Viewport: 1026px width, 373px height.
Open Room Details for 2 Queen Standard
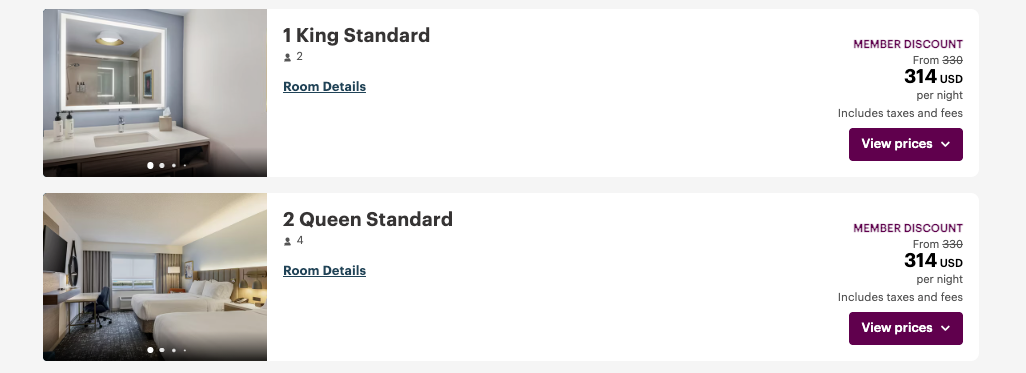325,270
